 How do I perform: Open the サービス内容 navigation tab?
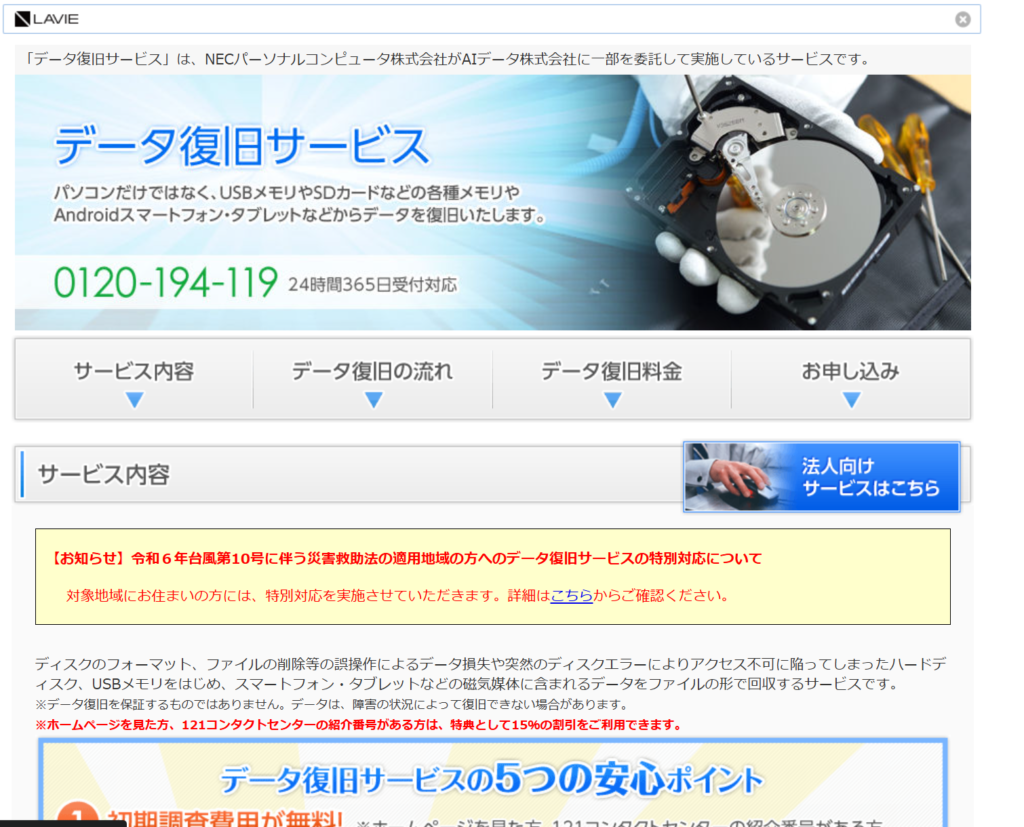pos(134,372)
